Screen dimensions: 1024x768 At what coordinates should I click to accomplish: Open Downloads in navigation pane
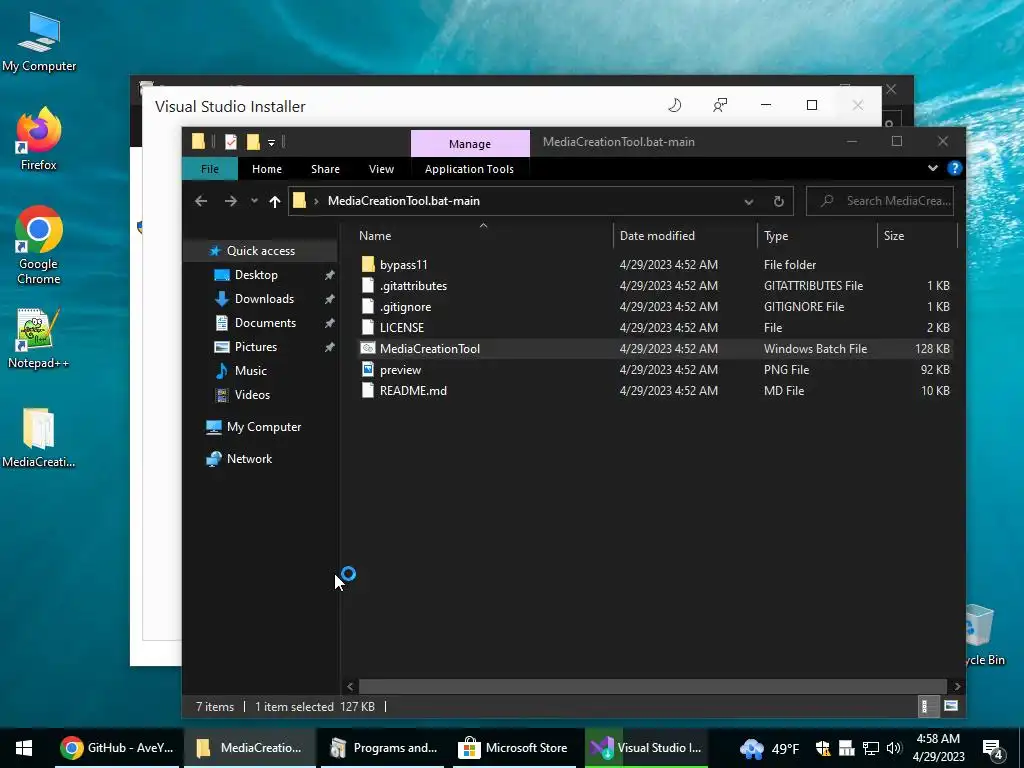pos(264,298)
